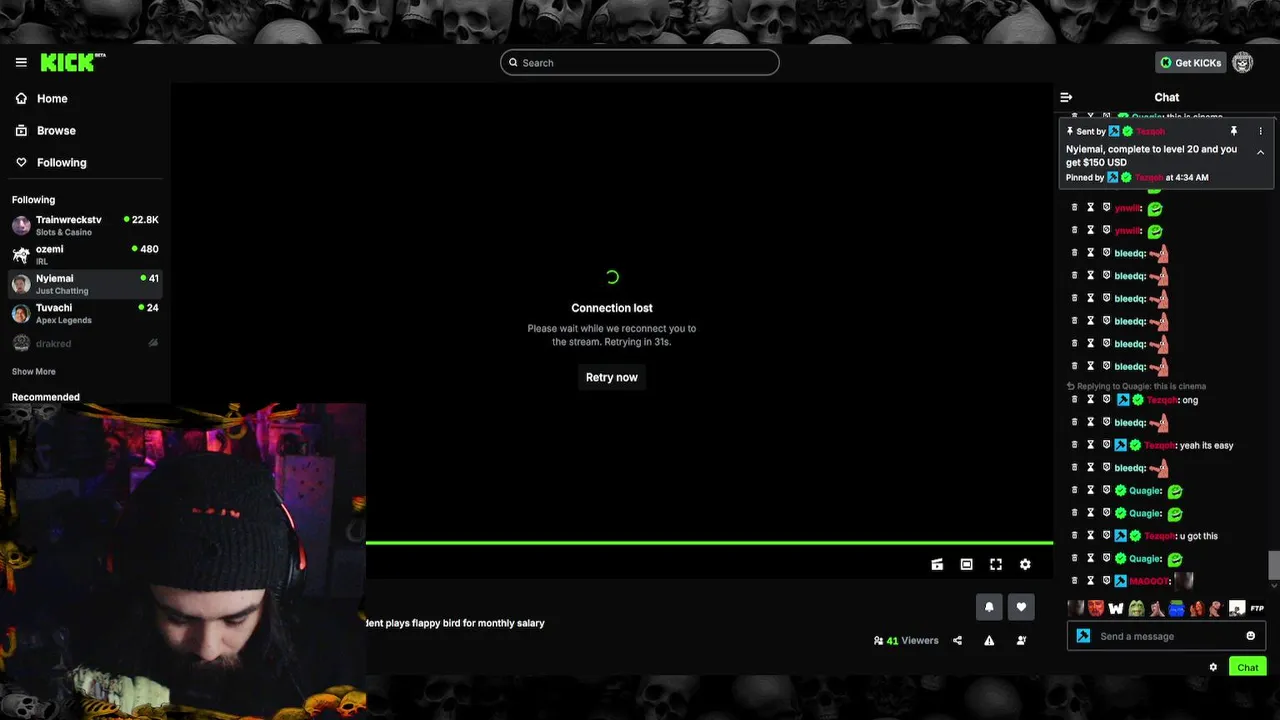Timeout user MAGGOT with hourglass
Screen dimensions: 1280x720
coord(1091,581)
